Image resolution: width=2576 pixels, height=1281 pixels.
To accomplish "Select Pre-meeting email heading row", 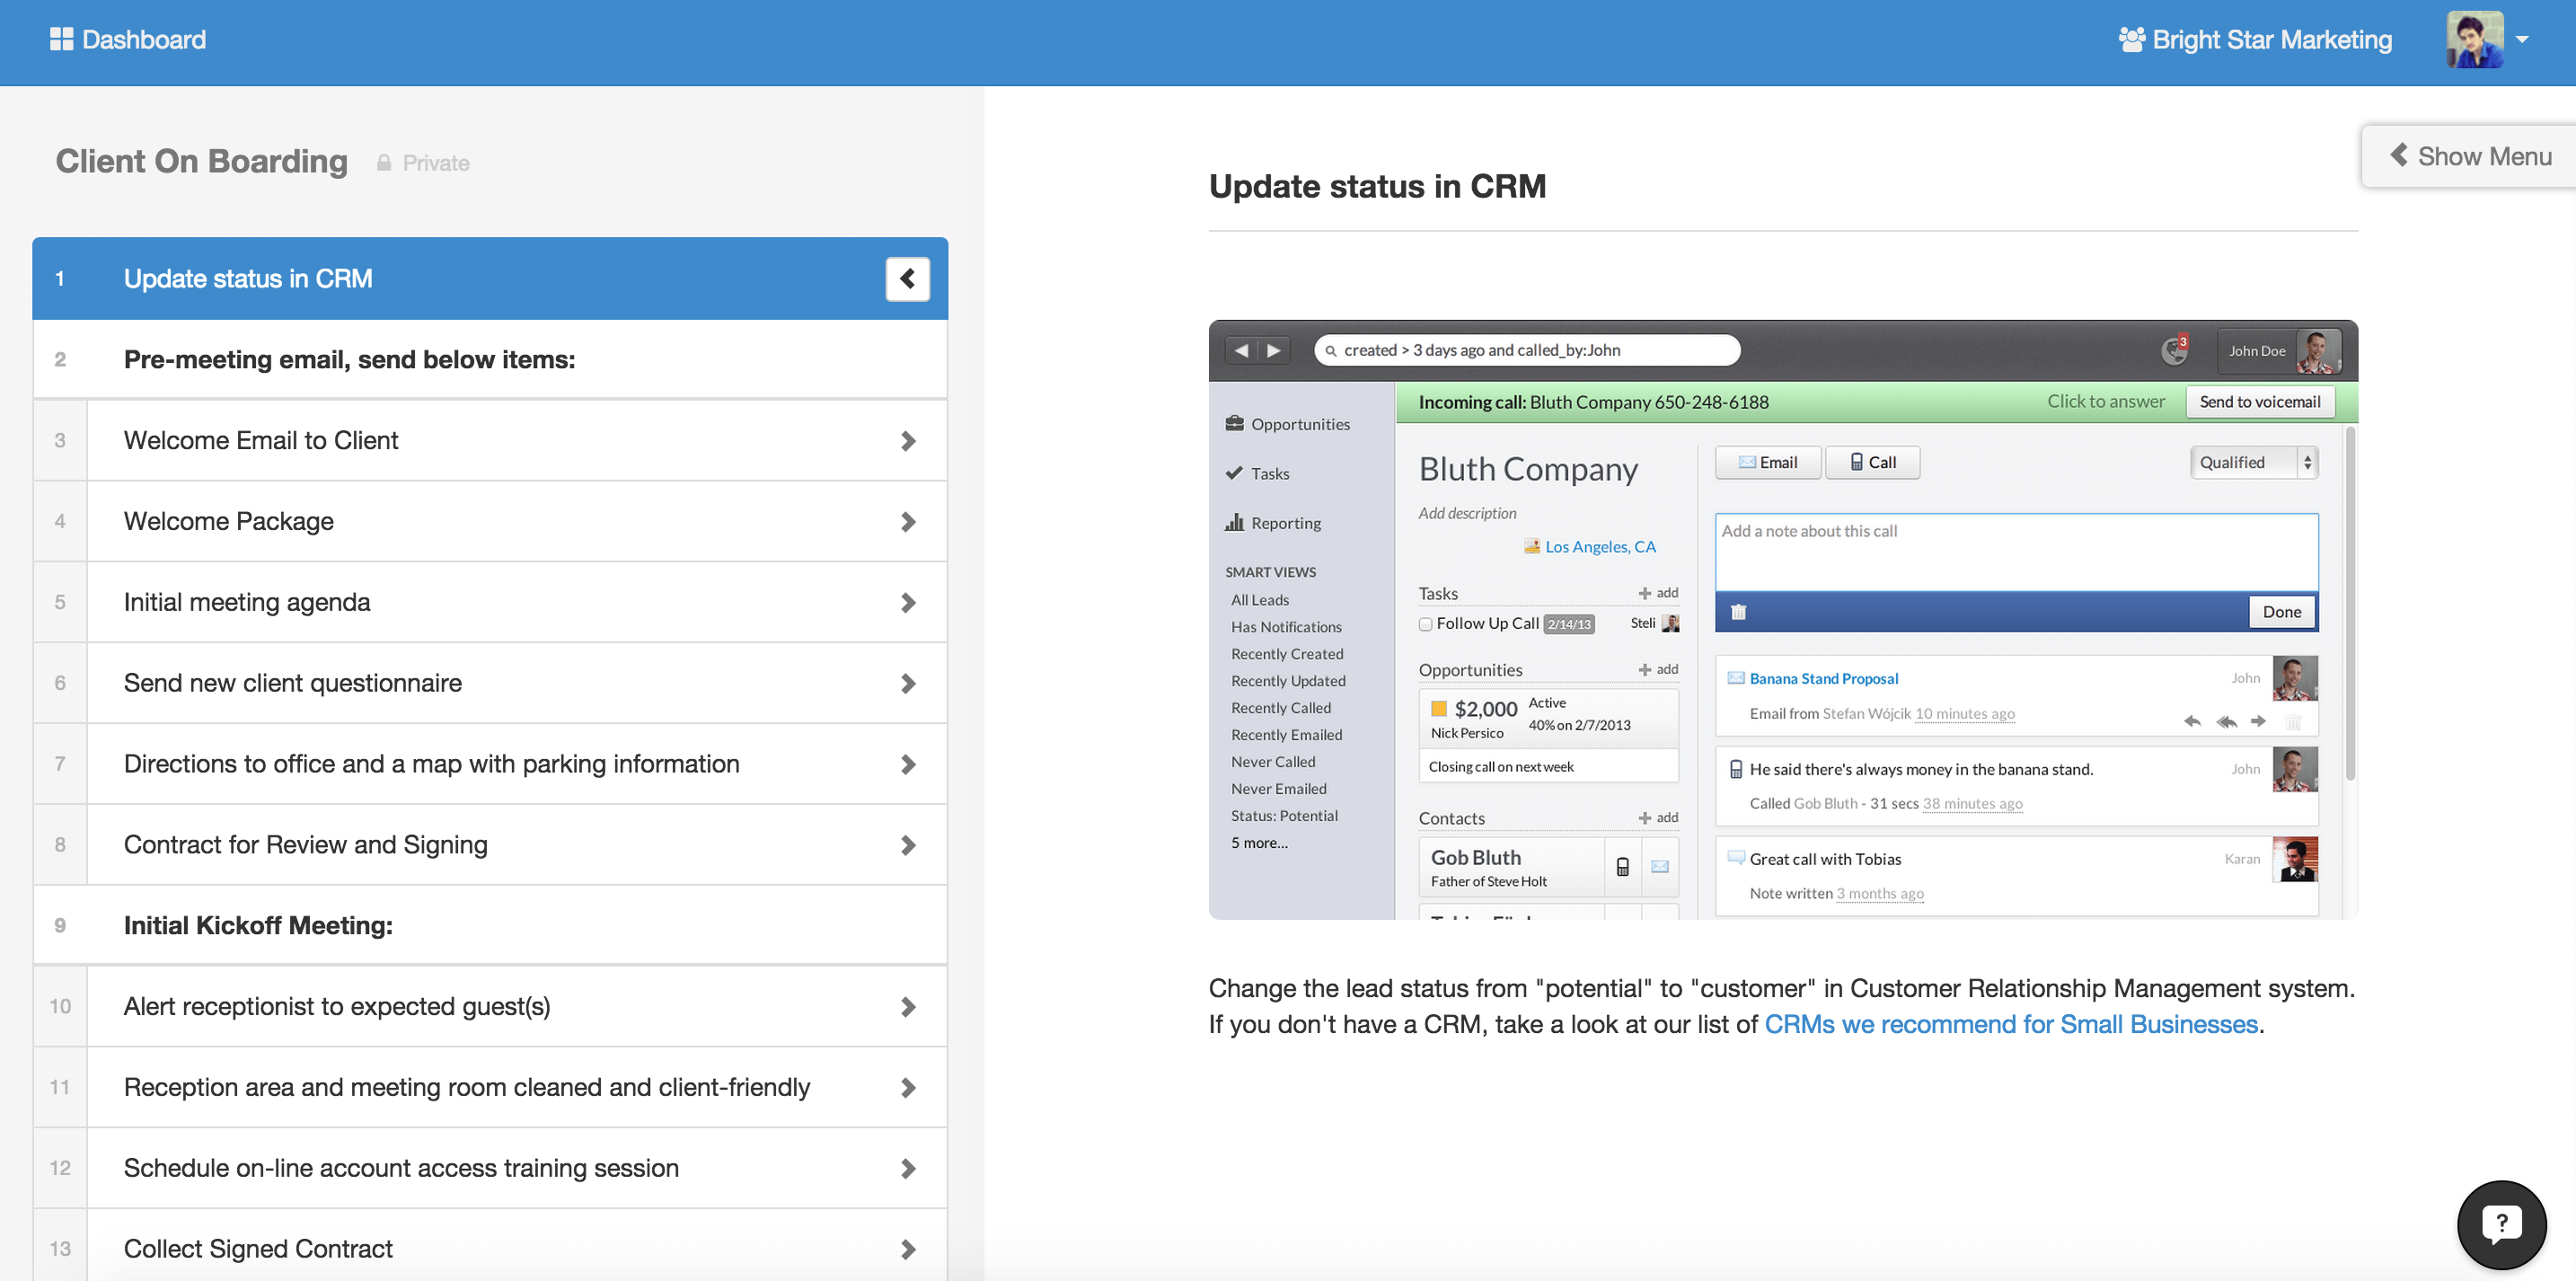I will pos(490,359).
